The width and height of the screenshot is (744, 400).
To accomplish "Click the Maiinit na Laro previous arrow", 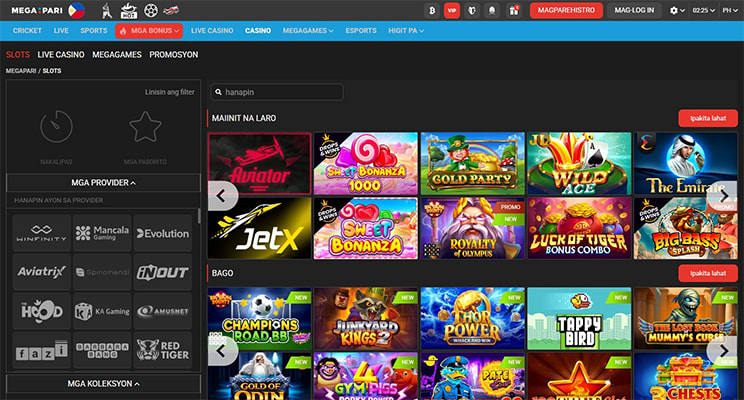I will 222,195.
